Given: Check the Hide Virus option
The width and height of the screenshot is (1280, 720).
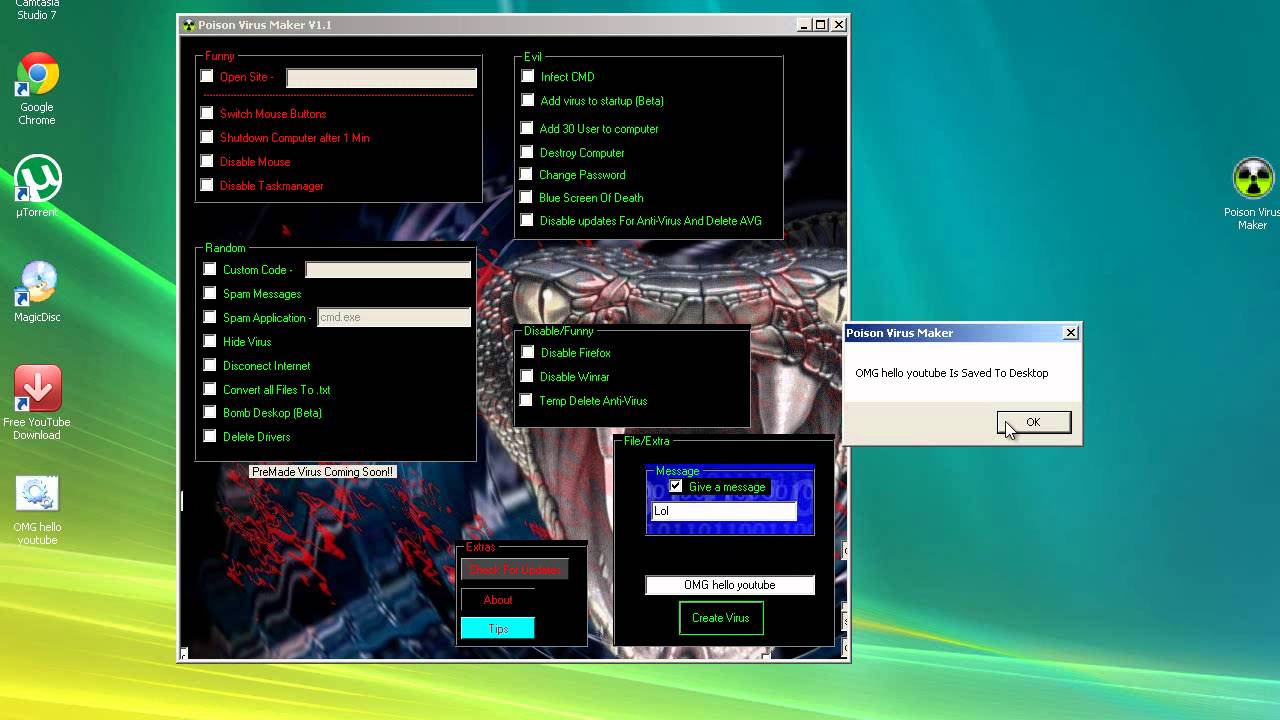Looking at the screenshot, I should coord(210,341).
